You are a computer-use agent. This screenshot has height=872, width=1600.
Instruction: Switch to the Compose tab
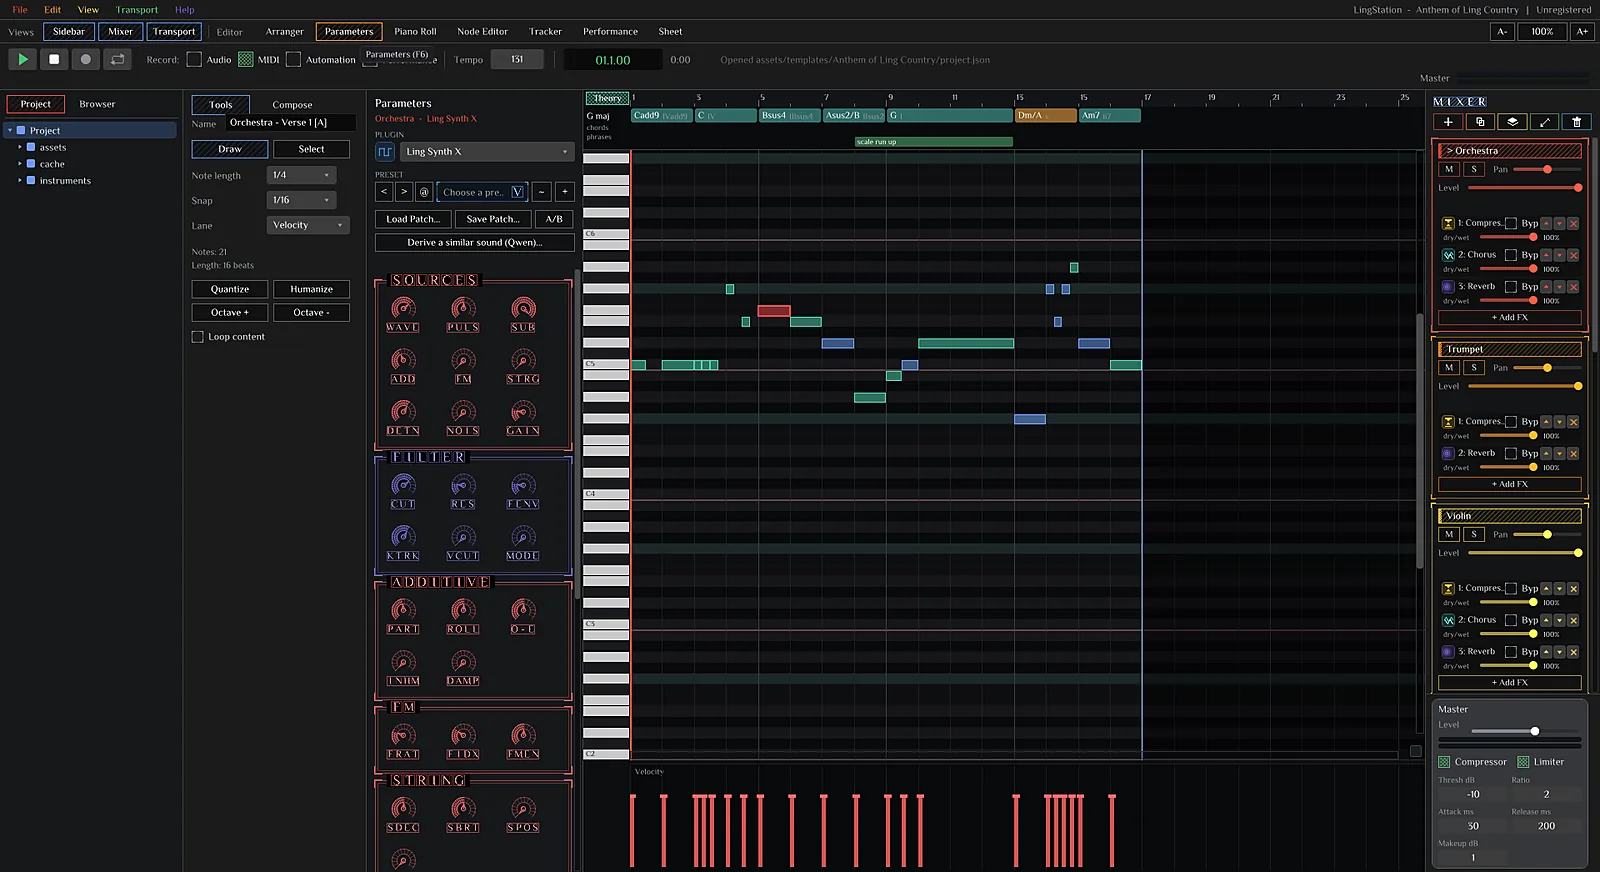[292, 105]
